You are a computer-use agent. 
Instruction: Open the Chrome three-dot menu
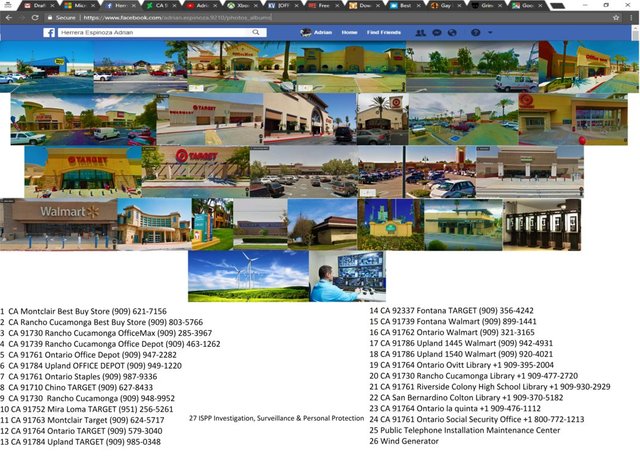(x=632, y=18)
